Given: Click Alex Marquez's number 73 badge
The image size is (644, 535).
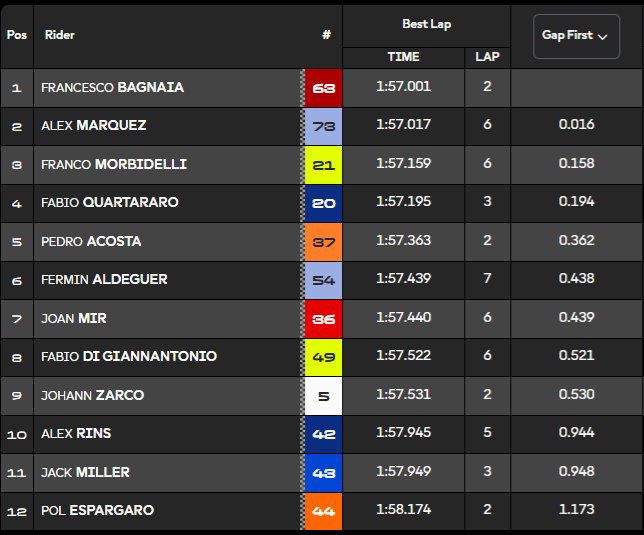Looking at the screenshot, I should 323,126.
